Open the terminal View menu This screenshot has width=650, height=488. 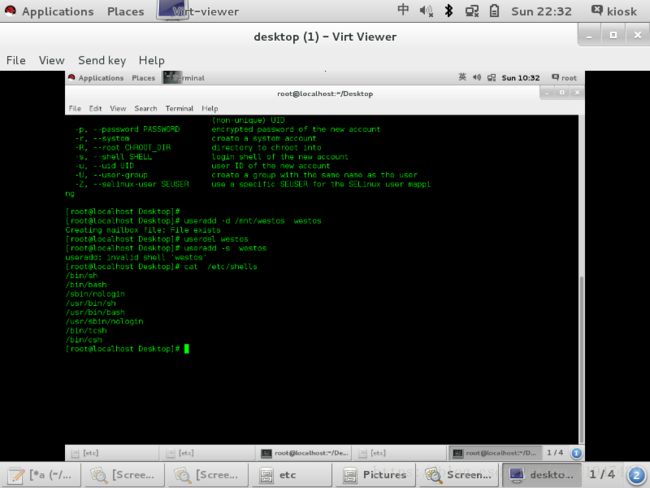click(x=118, y=109)
